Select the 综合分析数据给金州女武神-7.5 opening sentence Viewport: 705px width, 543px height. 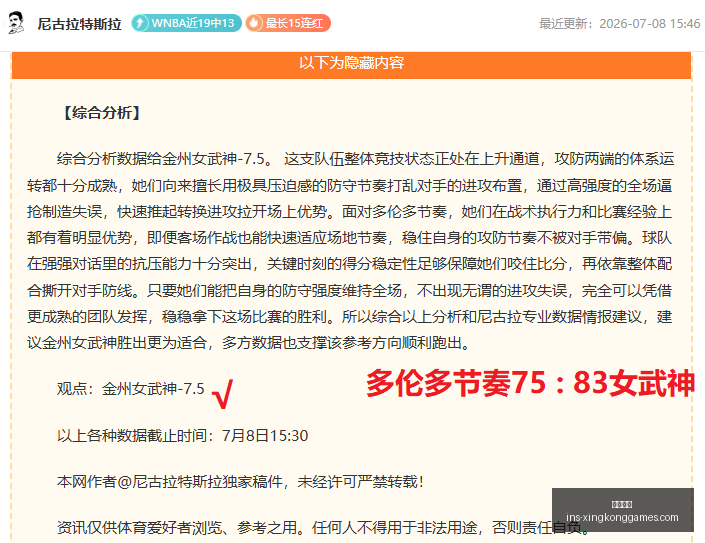pyautogui.click(x=164, y=159)
